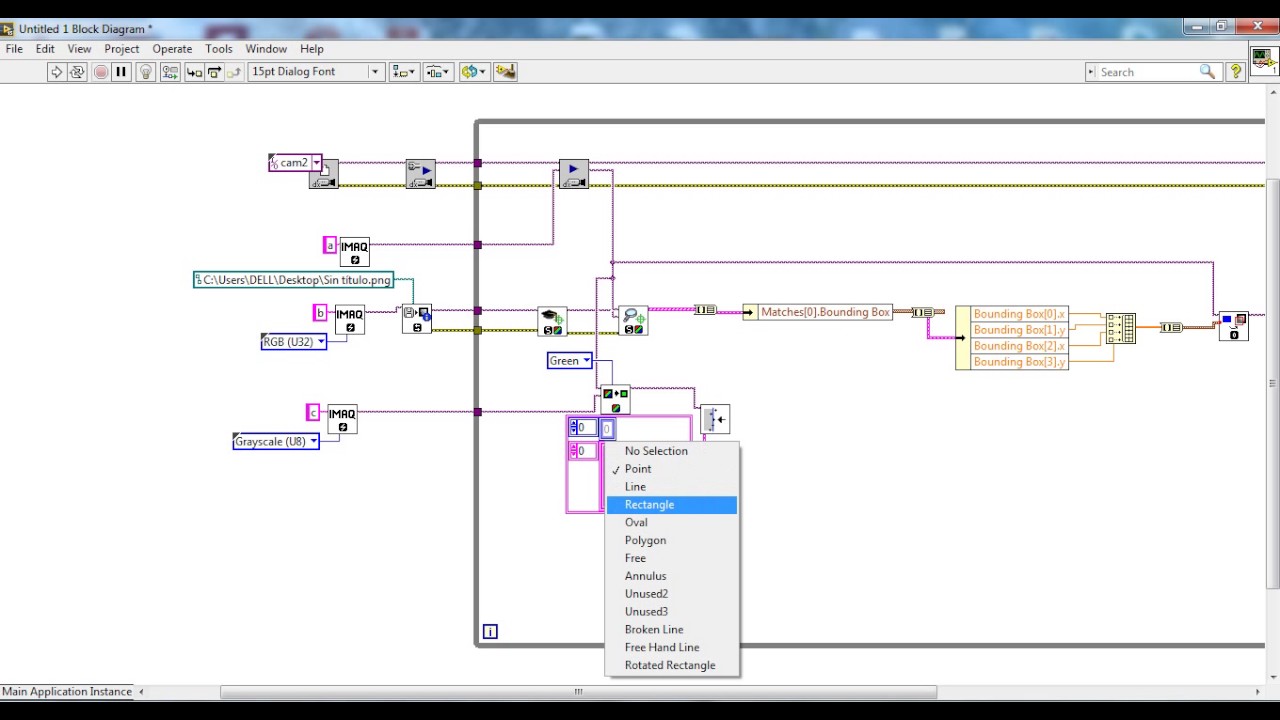Image resolution: width=1280 pixels, height=720 pixels.
Task: Click the VI icon pane at top right
Action: (1263, 59)
